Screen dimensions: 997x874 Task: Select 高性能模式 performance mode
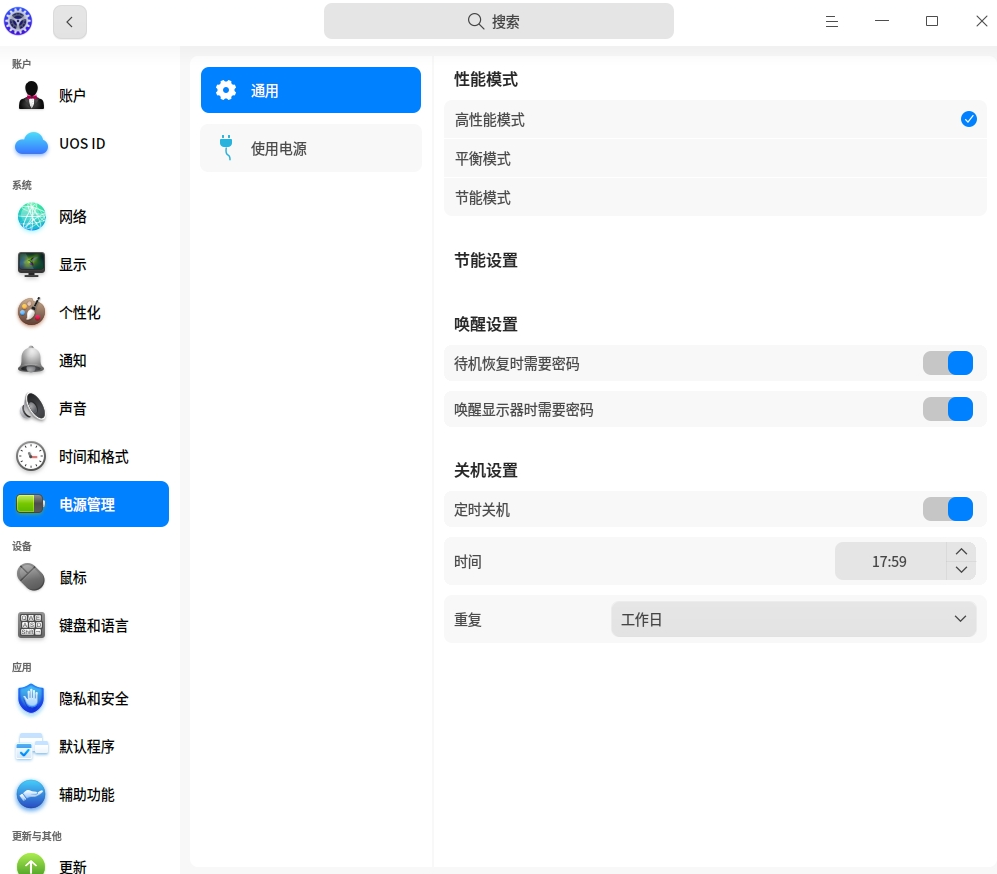pos(715,119)
